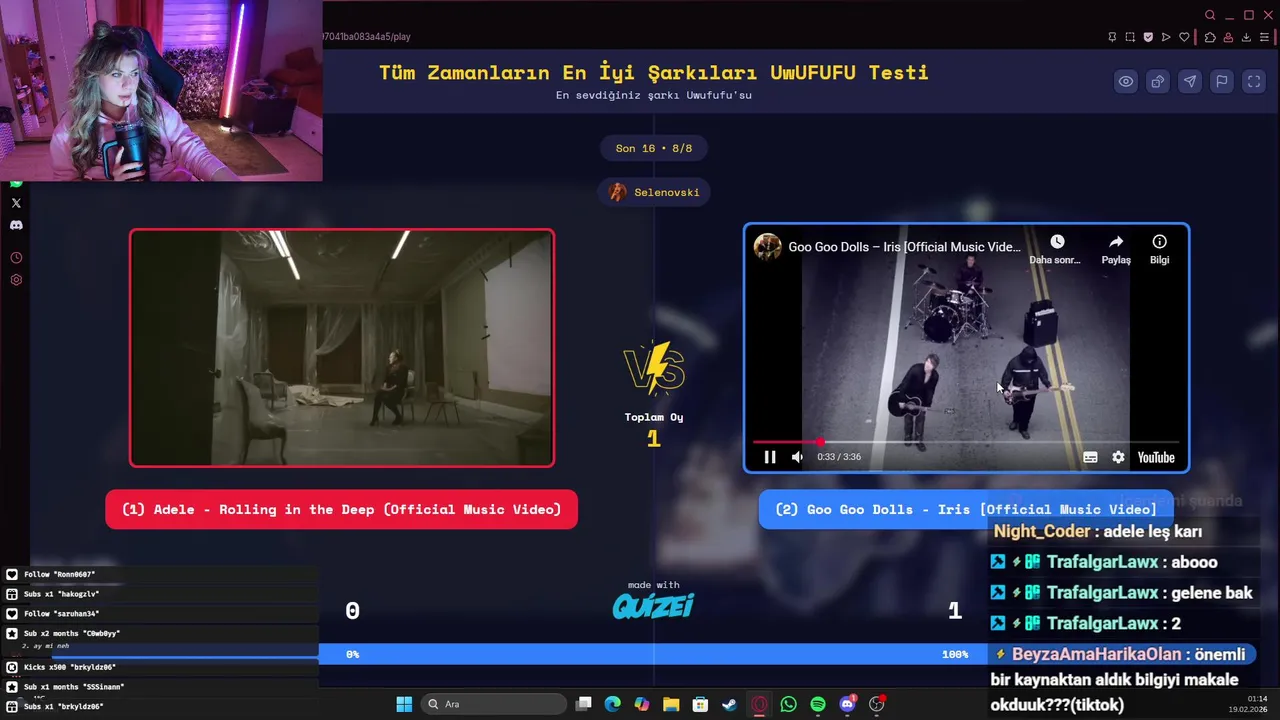Click the flag report button
The width and height of the screenshot is (1280, 720).
(x=1222, y=82)
